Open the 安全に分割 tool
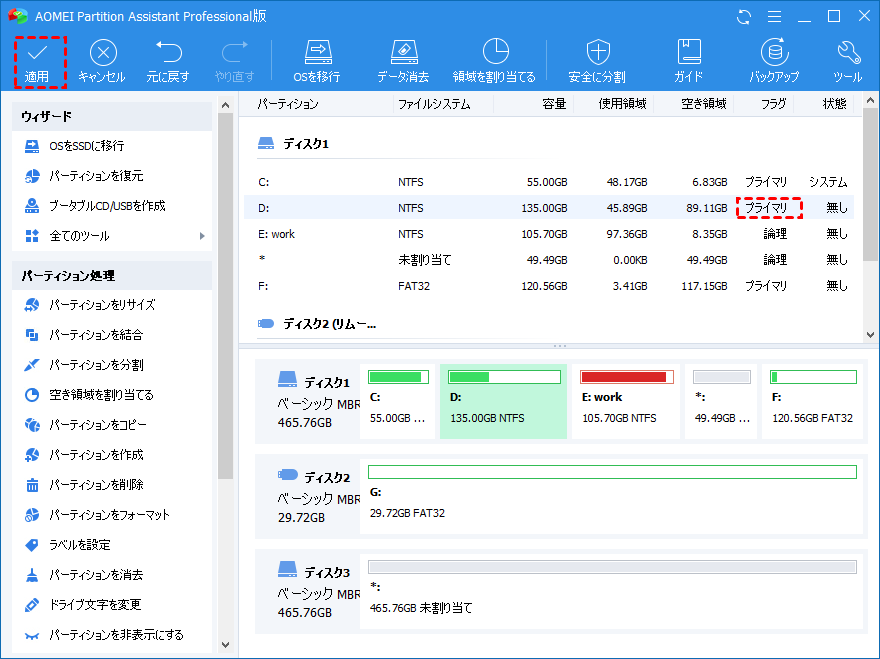Image resolution: width=880 pixels, height=659 pixels. 597,62
